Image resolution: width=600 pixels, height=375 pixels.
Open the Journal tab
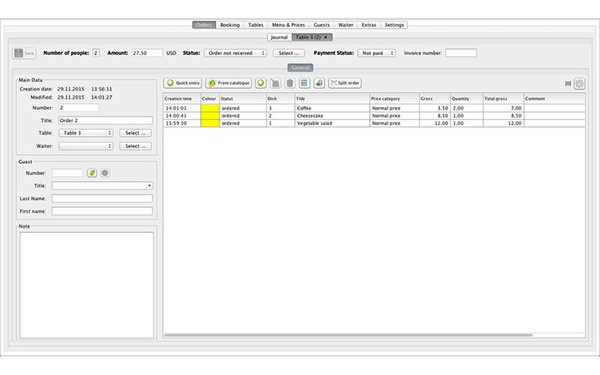279,37
